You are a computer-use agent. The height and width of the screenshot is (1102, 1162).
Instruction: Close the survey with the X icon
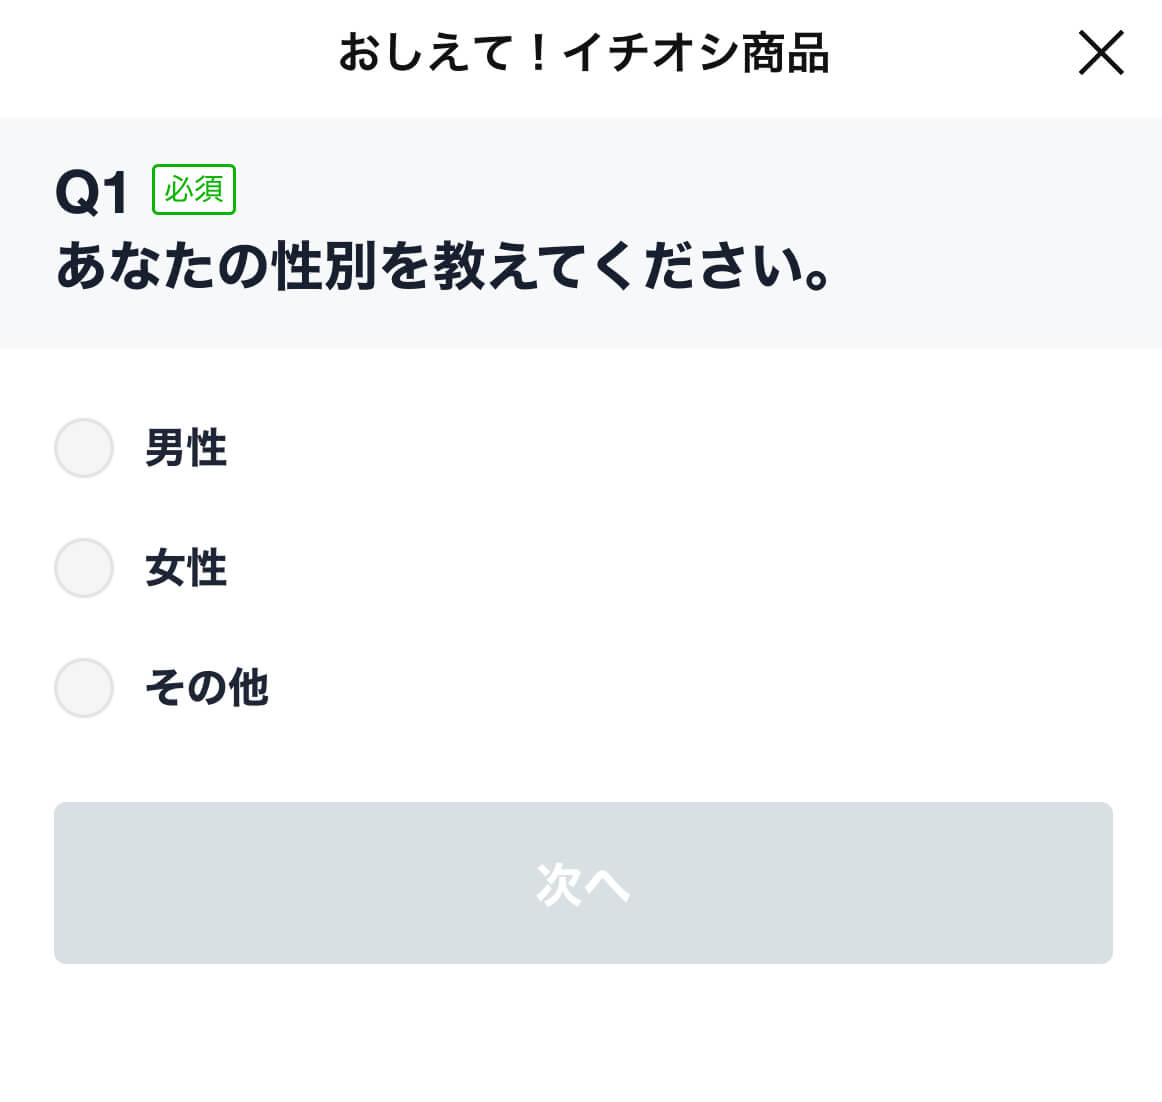[1101, 53]
